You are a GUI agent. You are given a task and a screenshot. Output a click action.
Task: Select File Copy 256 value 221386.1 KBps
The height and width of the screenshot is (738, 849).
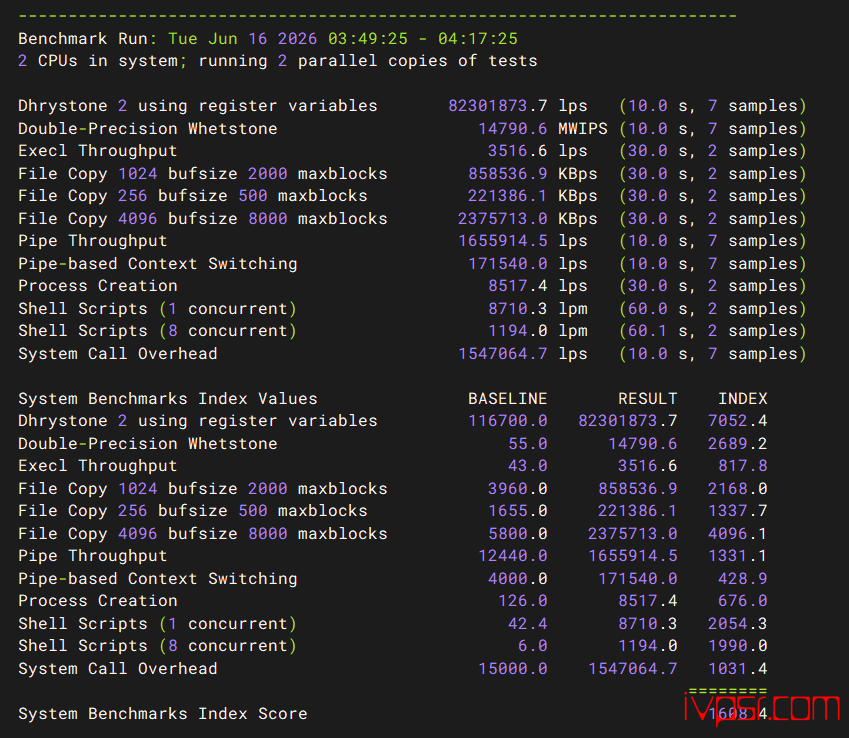coord(533,195)
